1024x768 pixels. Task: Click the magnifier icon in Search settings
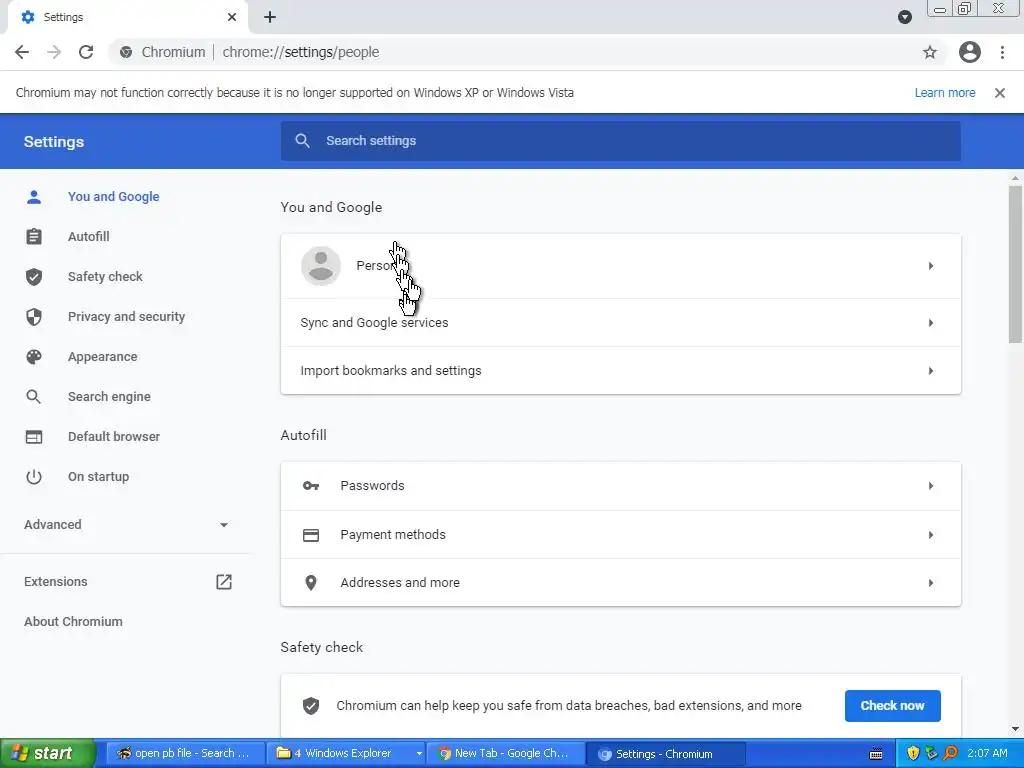pyautogui.click(x=302, y=140)
